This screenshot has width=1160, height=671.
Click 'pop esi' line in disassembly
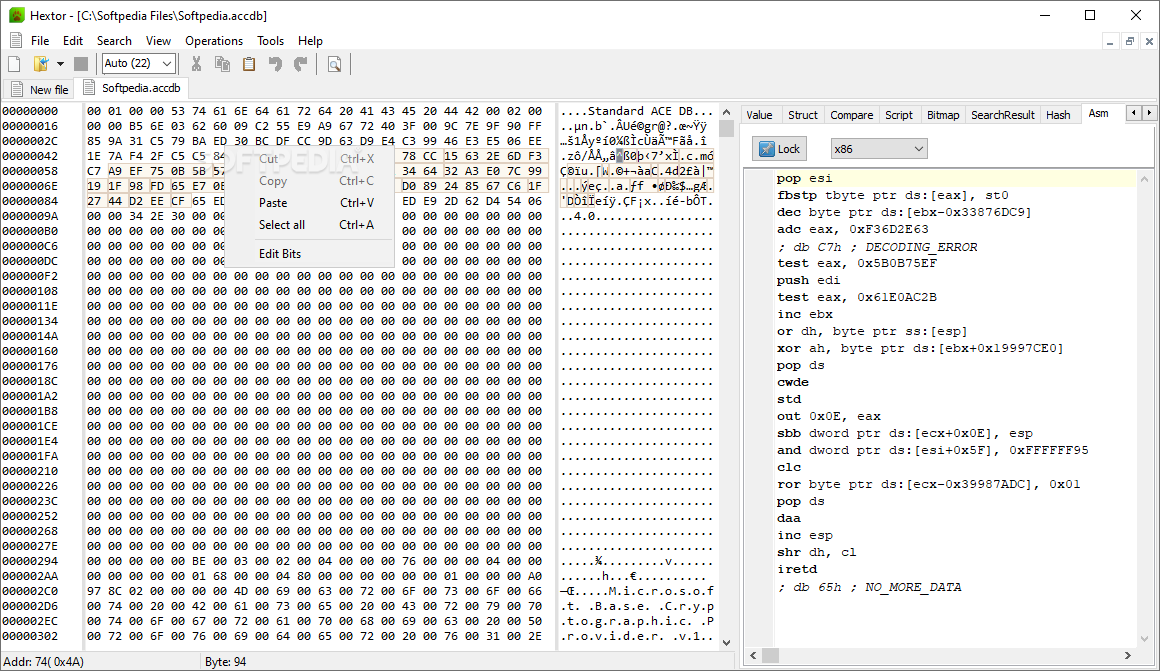point(804,178)
